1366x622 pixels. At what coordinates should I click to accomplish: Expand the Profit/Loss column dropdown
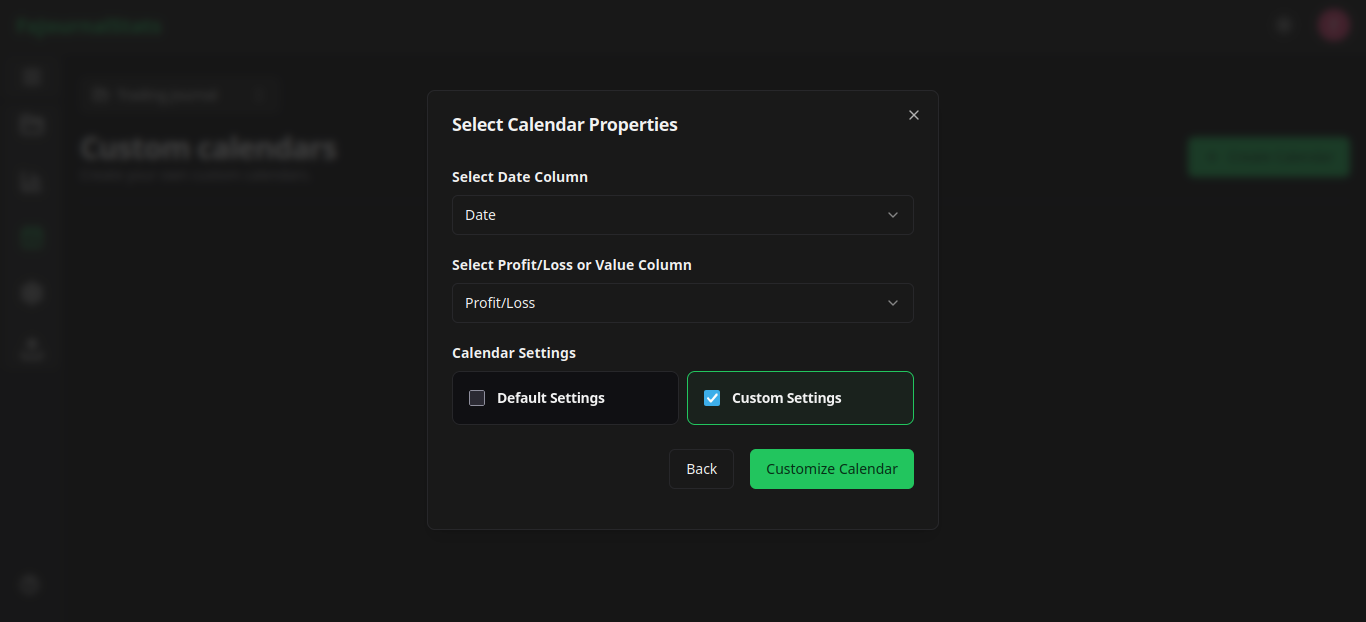pos(683,302)
